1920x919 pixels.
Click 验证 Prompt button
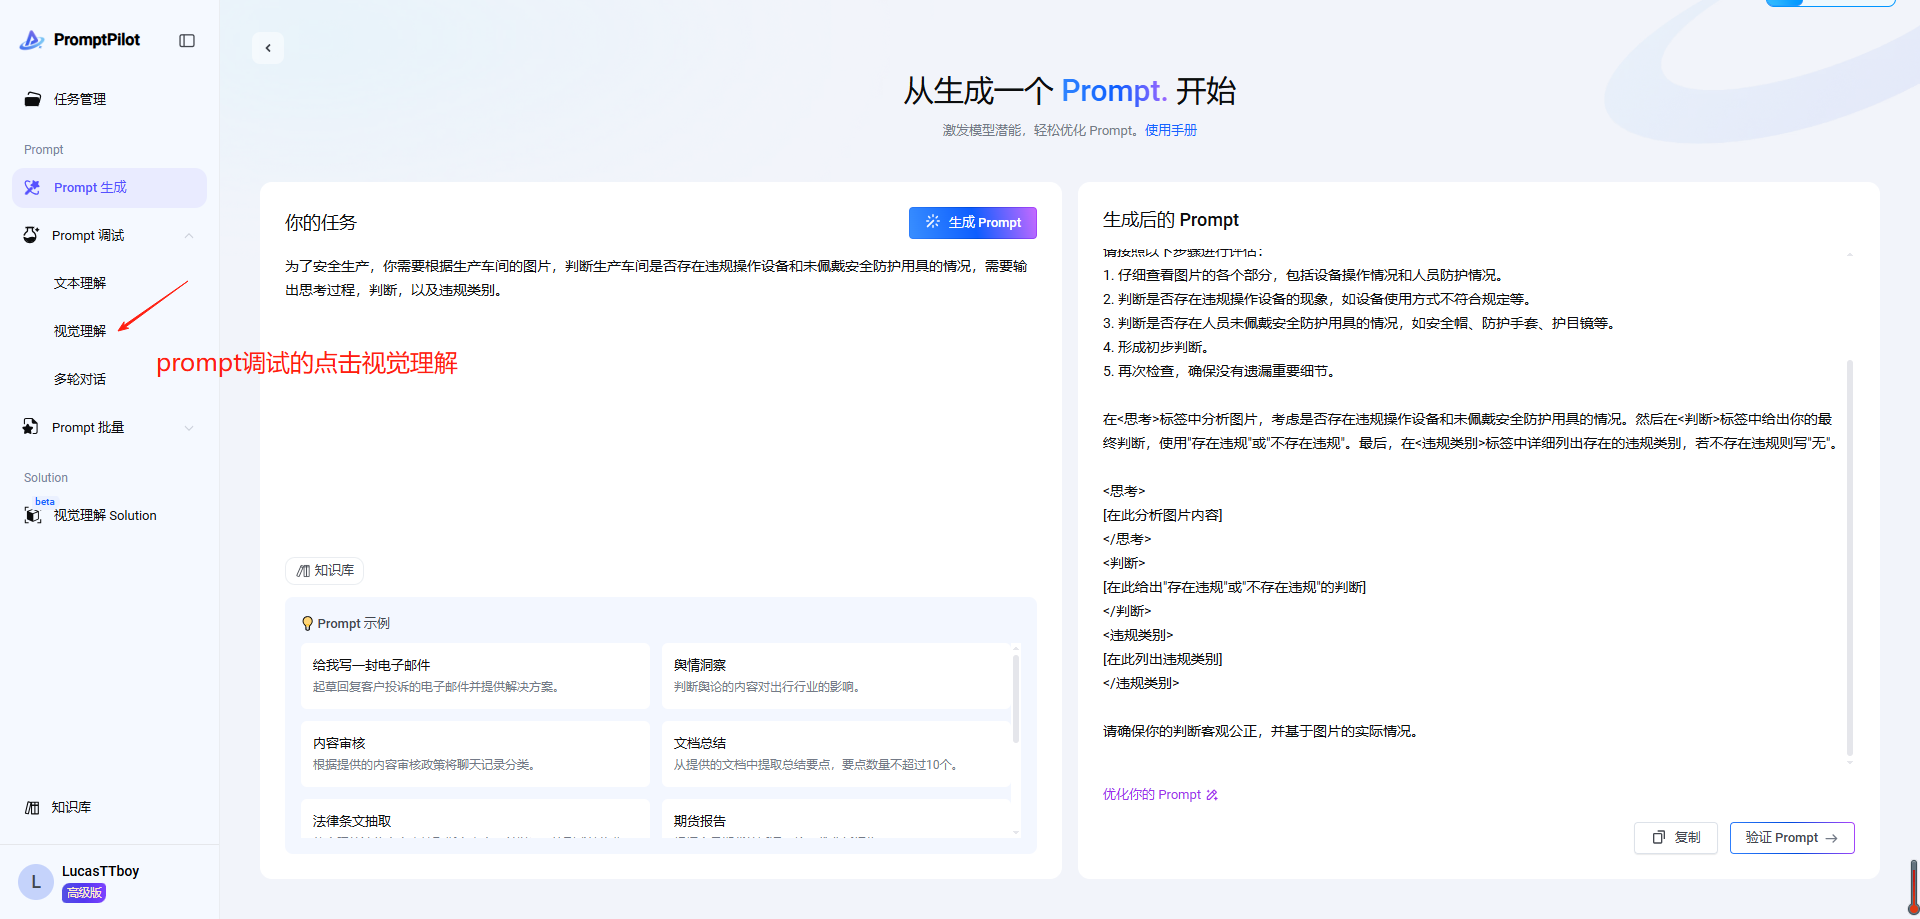(1791, 838)
